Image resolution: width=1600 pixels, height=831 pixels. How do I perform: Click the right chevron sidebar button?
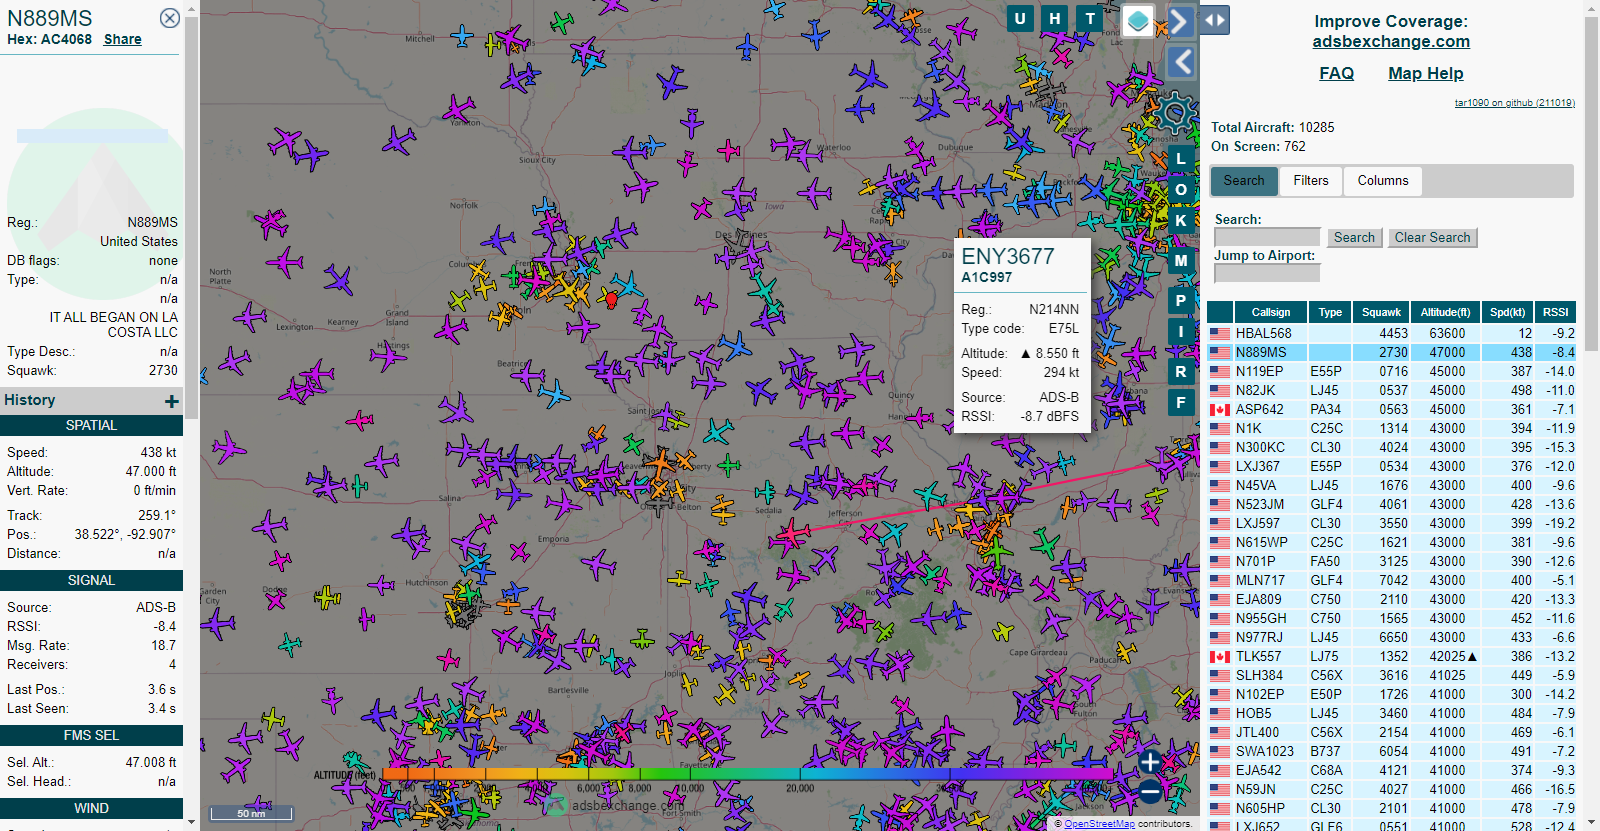point(1181,21)
